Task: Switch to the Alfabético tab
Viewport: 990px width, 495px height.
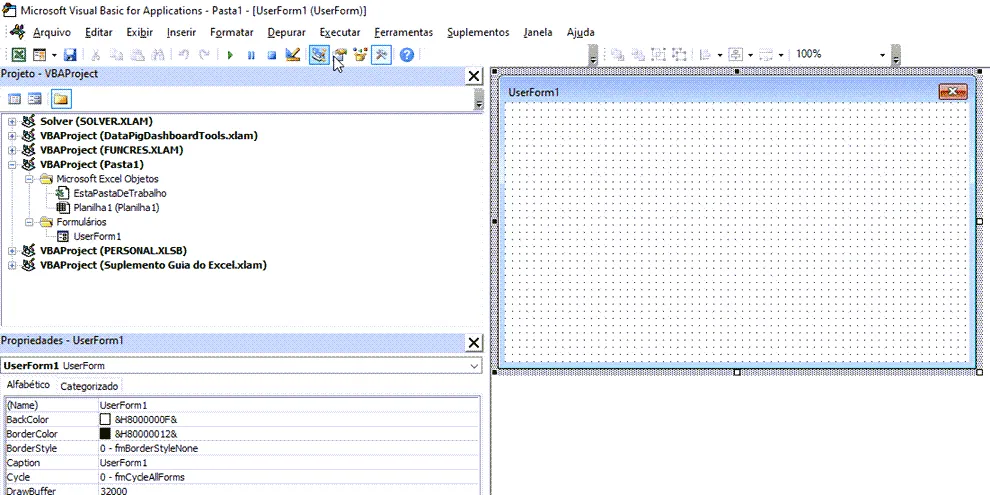Action: [28, 385]
